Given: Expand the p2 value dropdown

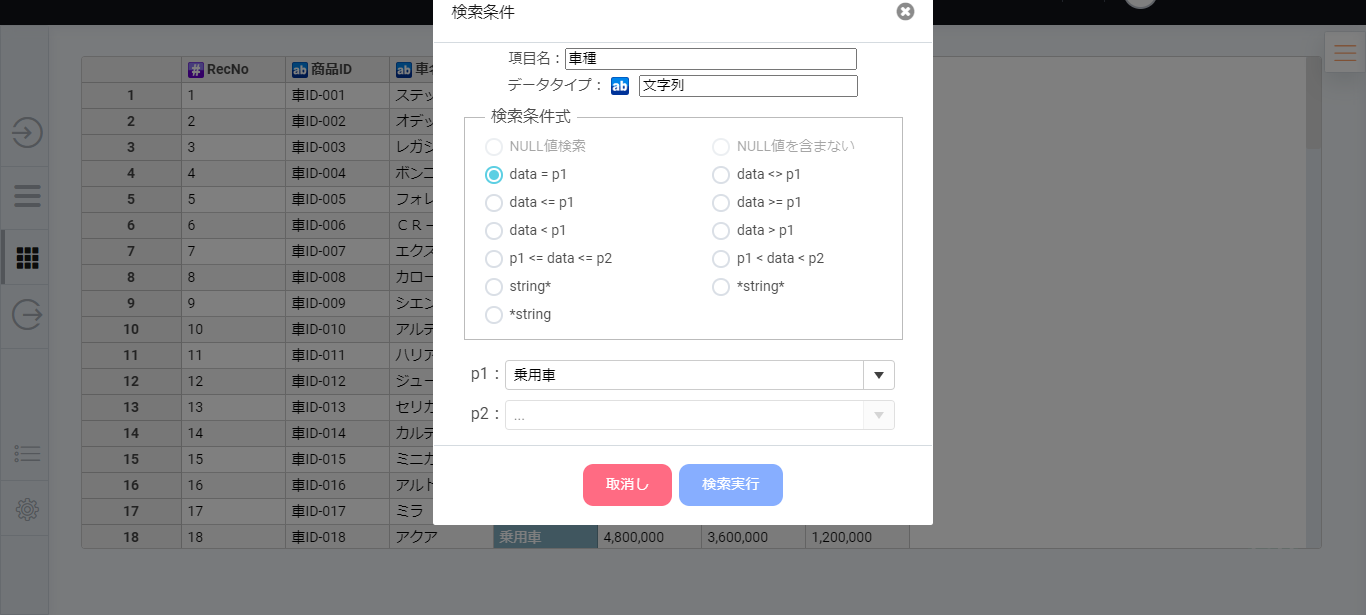Looking at the screenshot, I should point(878,414).
